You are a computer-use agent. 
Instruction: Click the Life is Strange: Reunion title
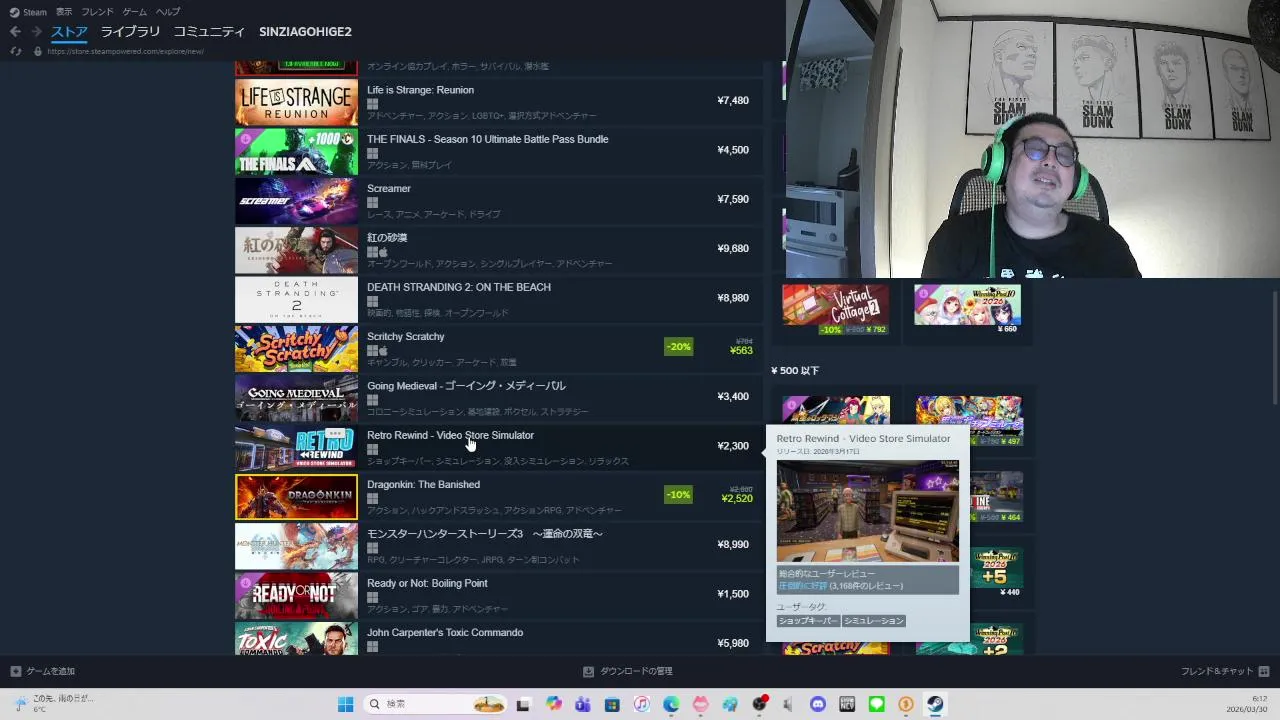(420, 90)
